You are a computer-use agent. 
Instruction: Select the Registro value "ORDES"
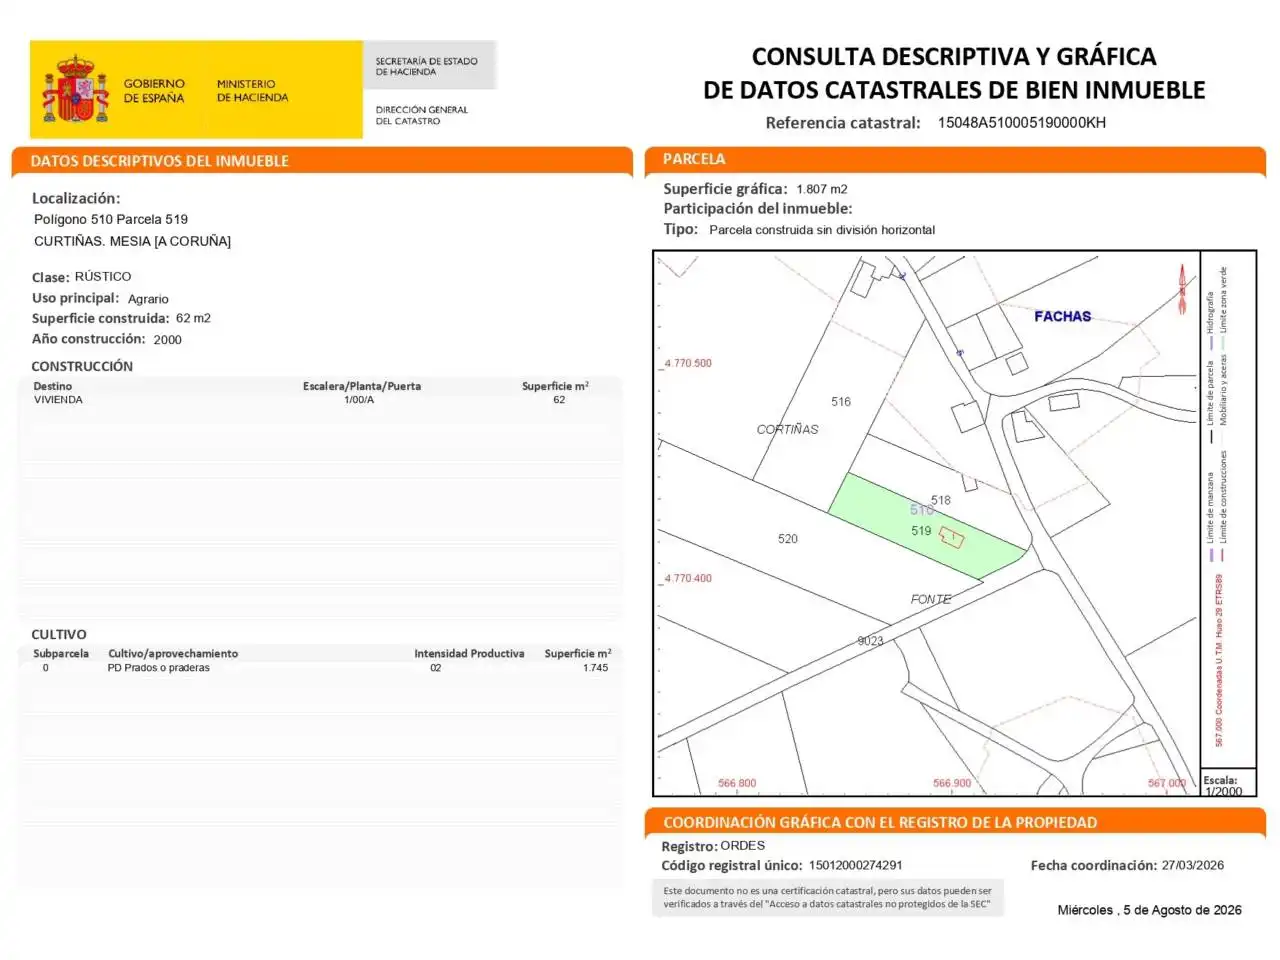(x=743, y=846)
